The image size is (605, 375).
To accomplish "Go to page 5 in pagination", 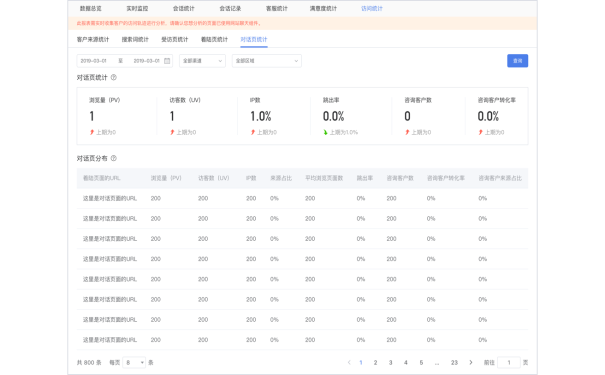I will [421, 363].
